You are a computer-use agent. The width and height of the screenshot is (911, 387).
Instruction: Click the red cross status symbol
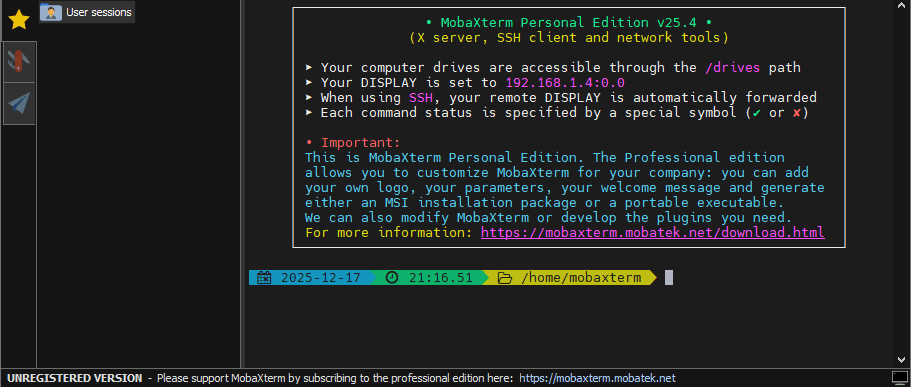click(797, 113)
